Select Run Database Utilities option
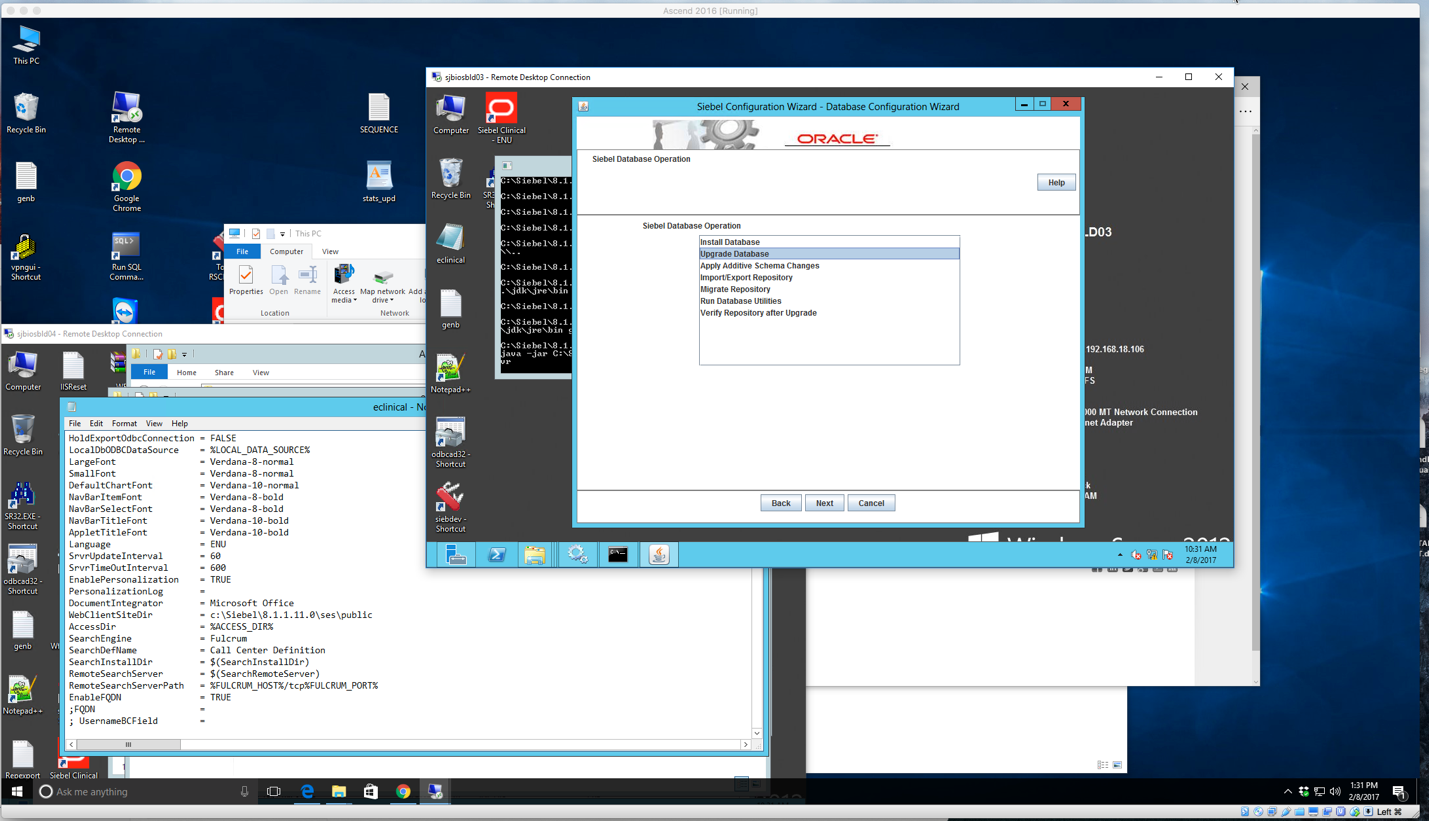1429x821 pixels. point(829,301)
